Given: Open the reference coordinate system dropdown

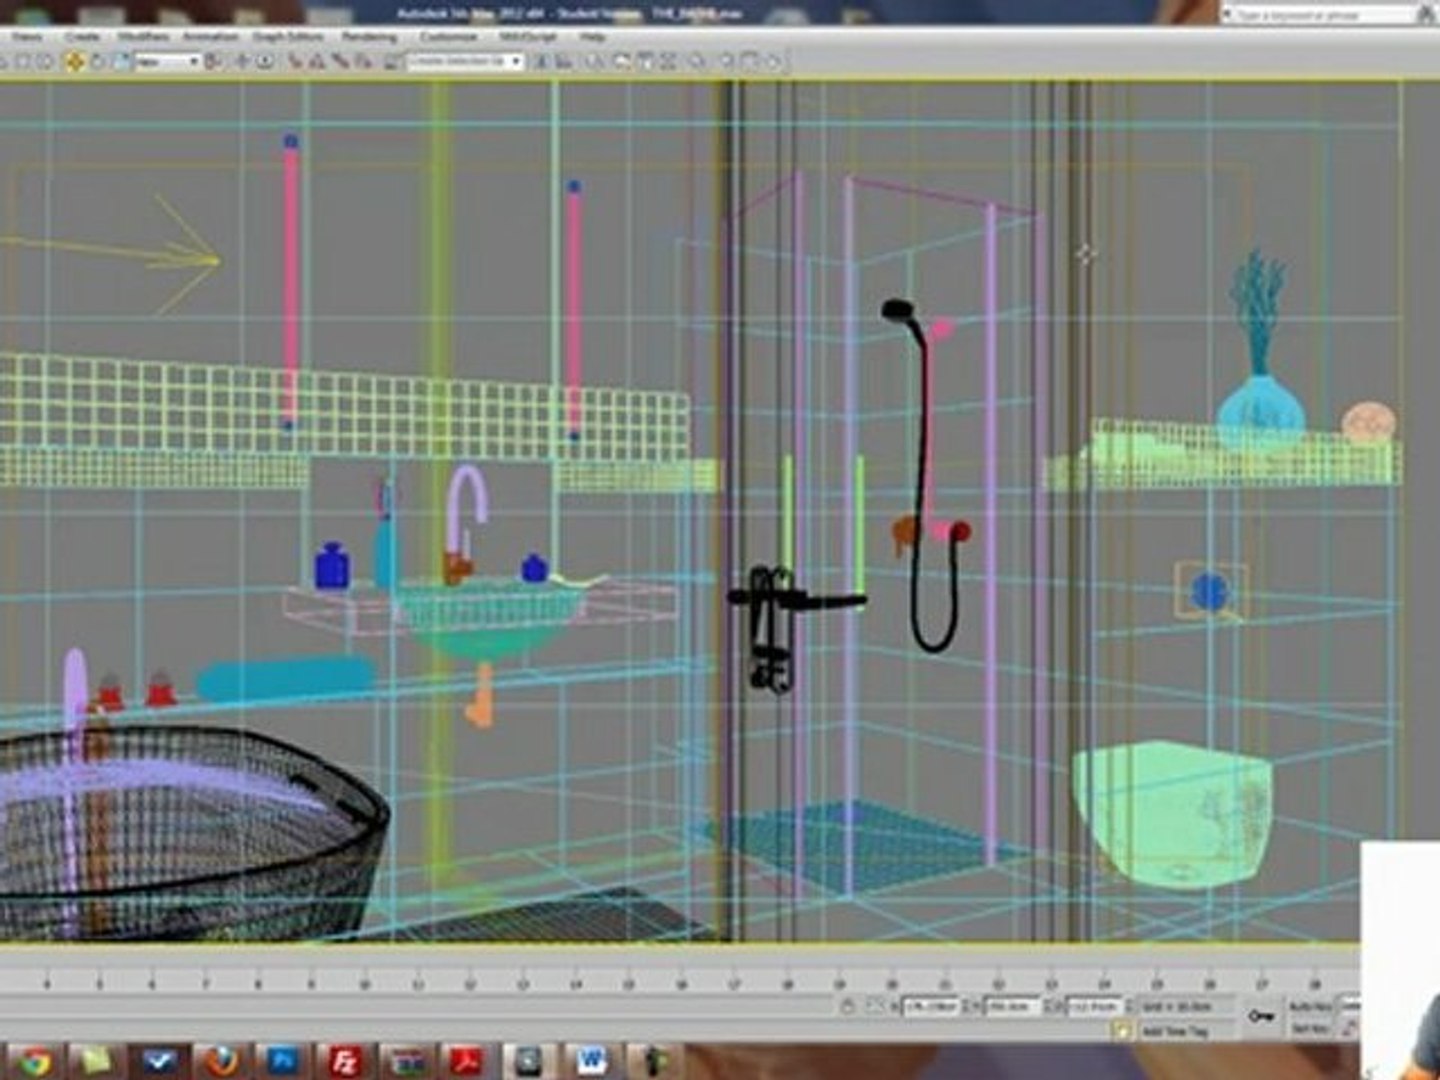Looking at the screenshot, I should pos(167,62).
